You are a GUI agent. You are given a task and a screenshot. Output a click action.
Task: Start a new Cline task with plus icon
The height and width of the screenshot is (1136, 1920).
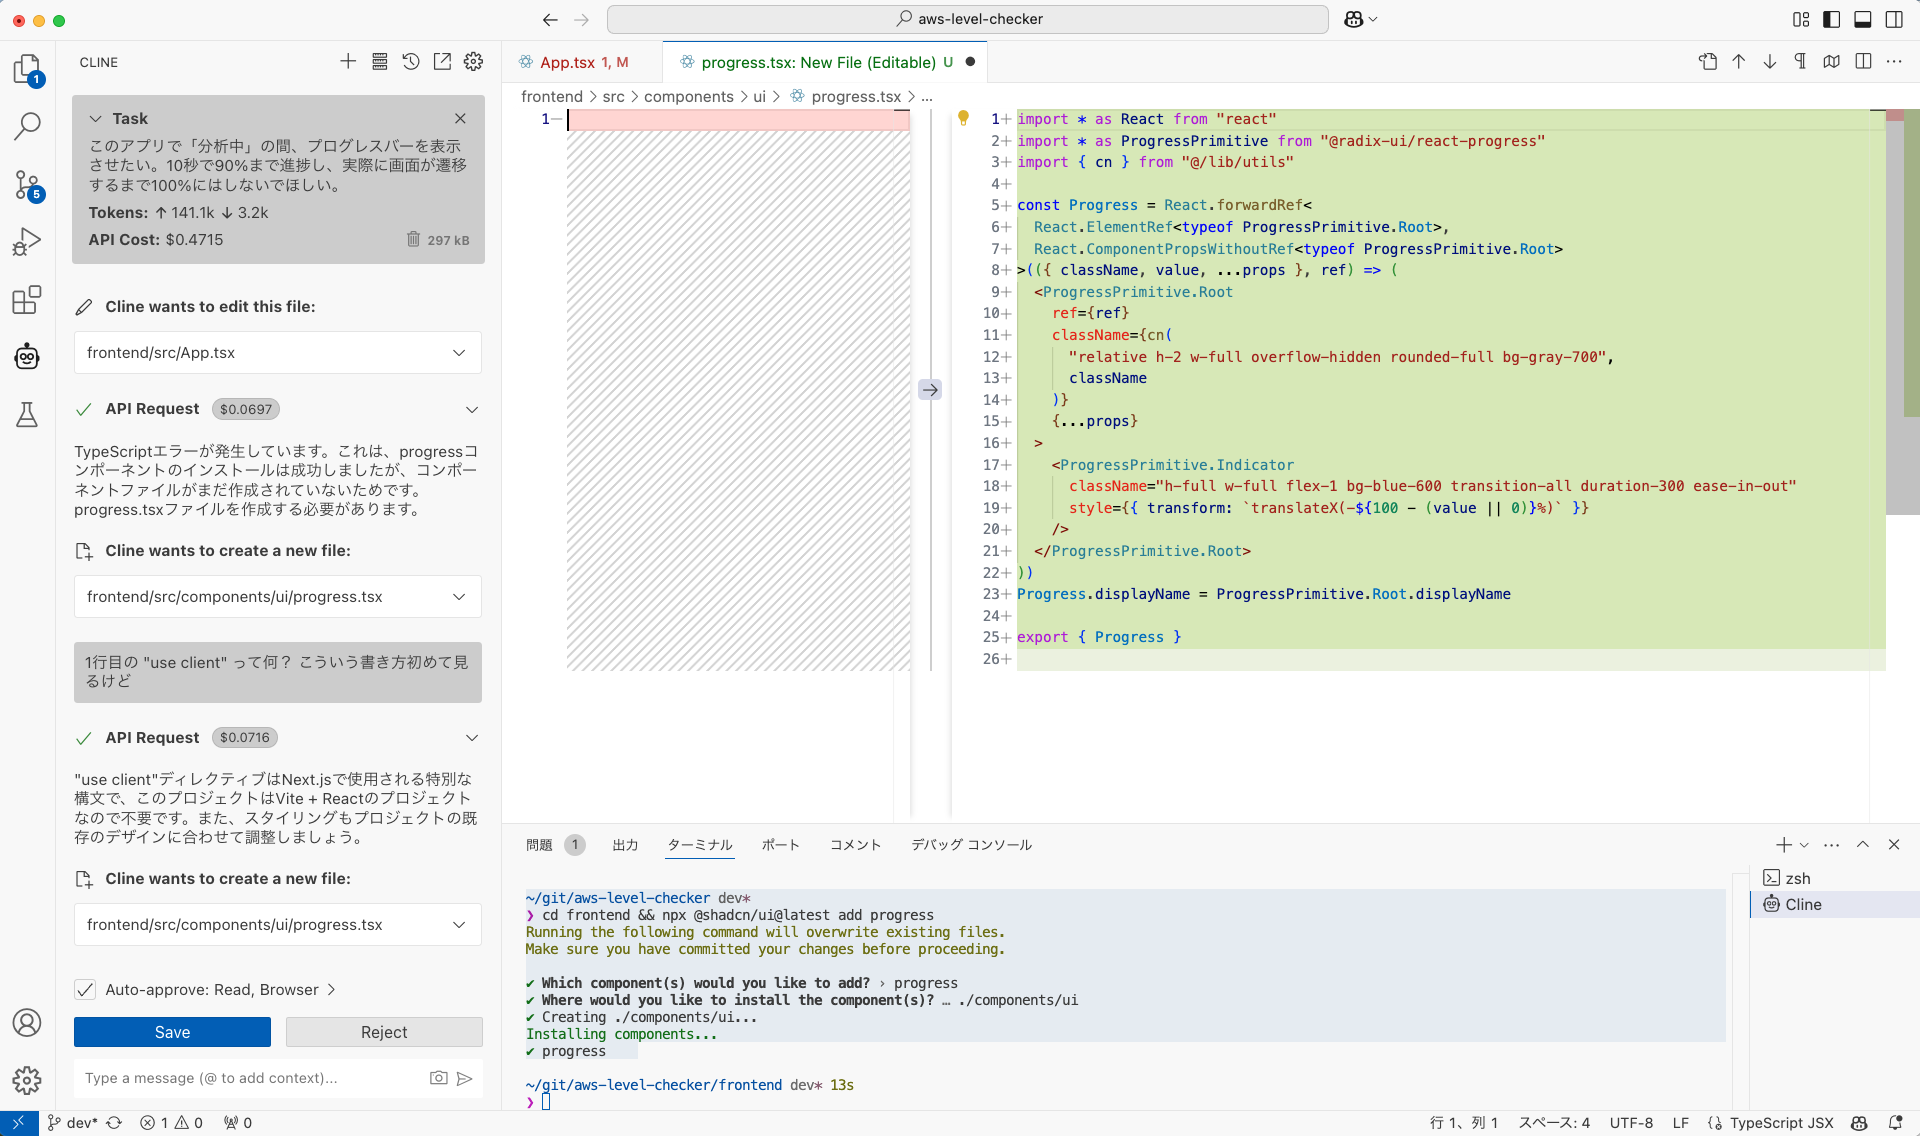pyautogui.click(x=348, y=62)
